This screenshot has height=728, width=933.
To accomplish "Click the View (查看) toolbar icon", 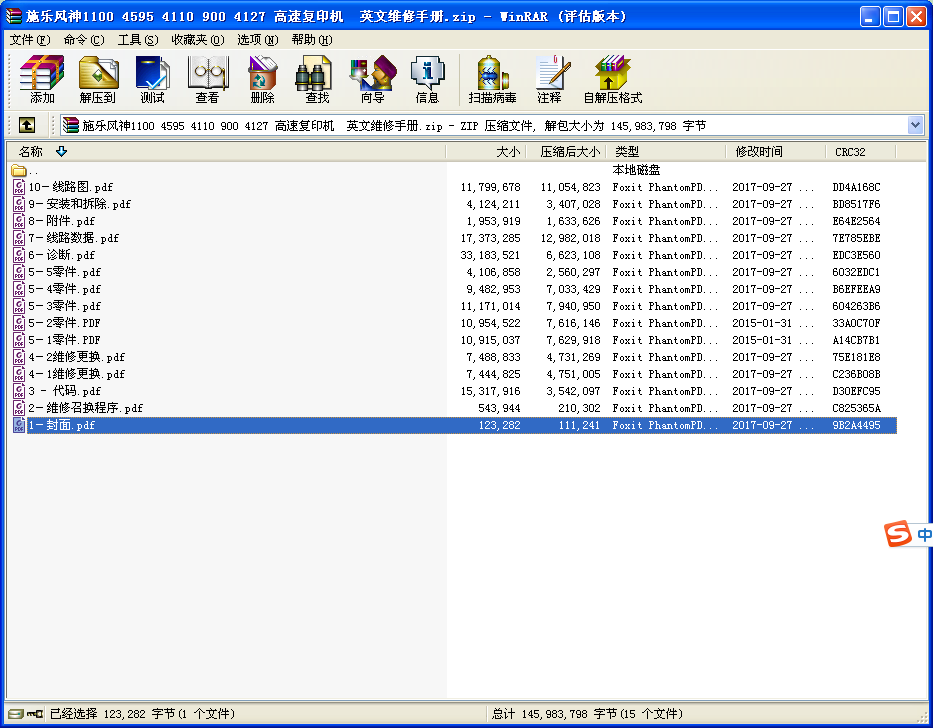I will tap(207, 79).
